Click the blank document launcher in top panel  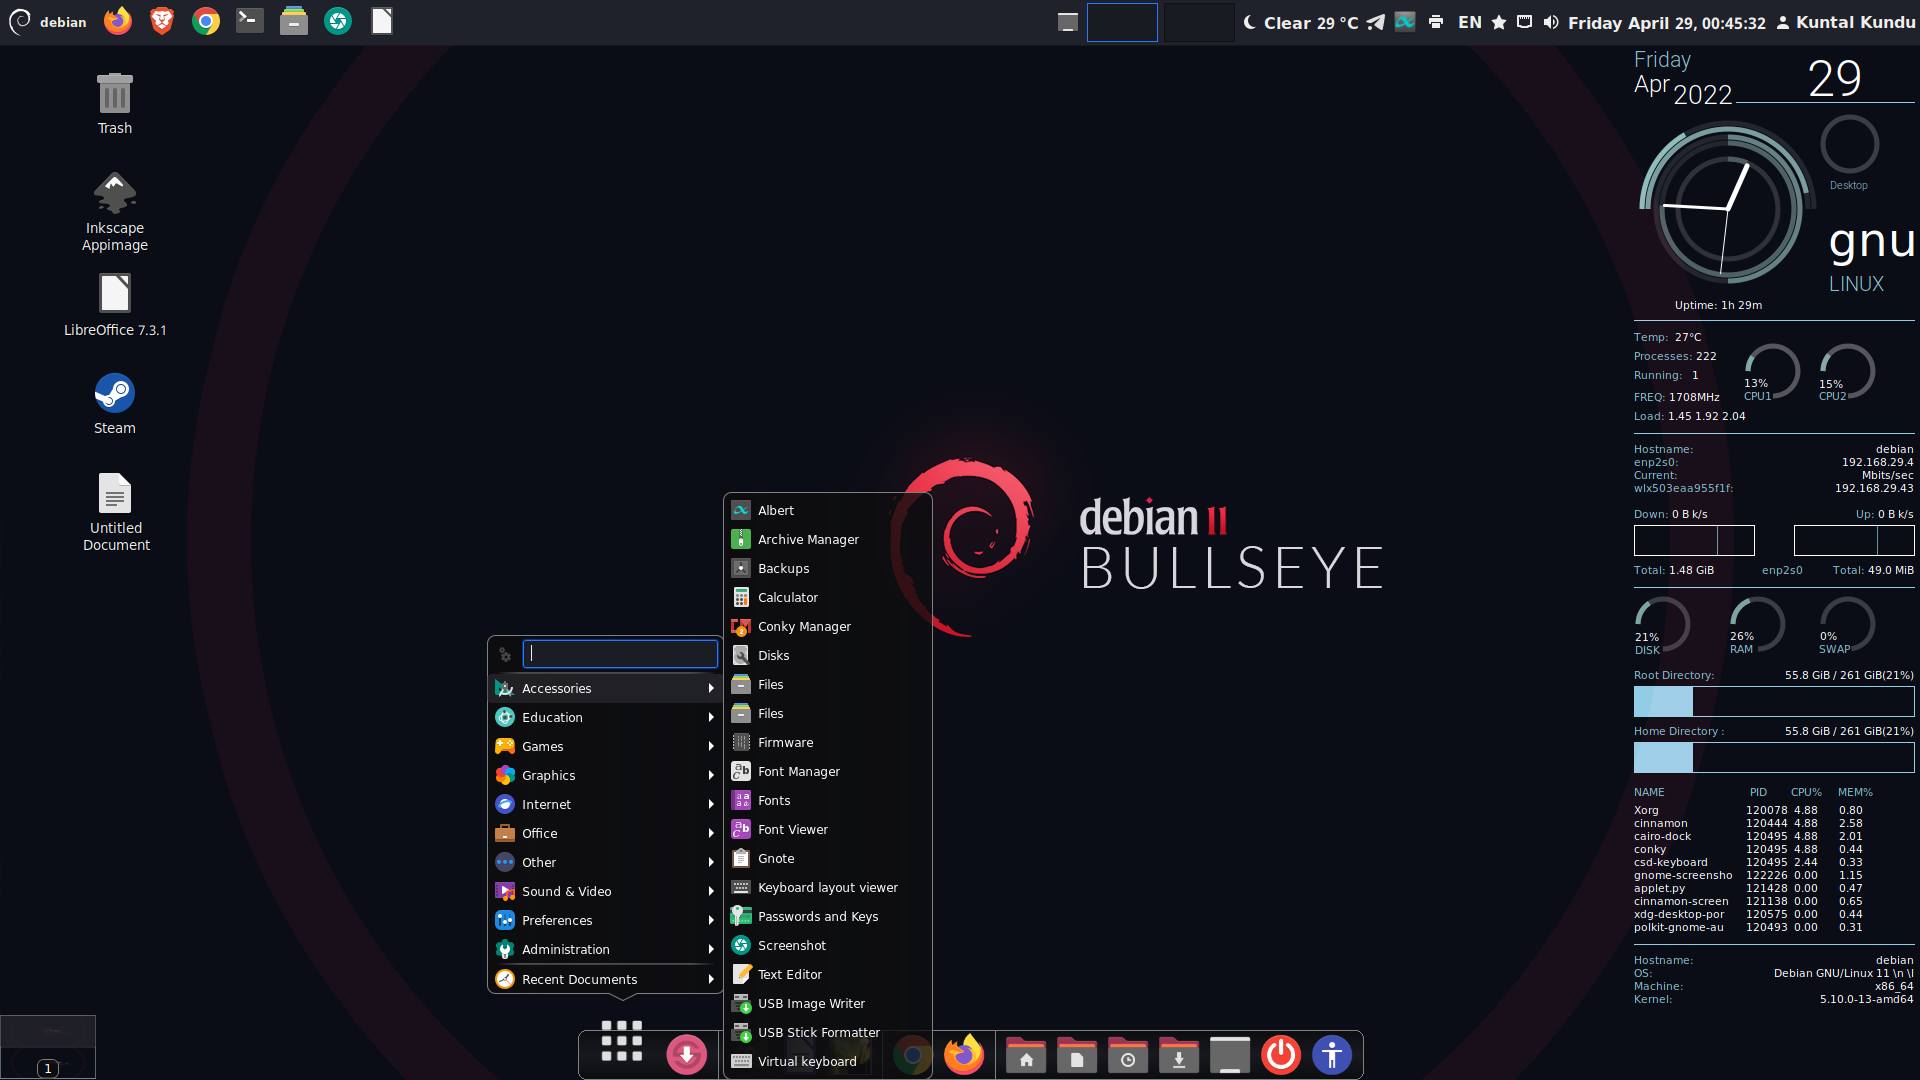tap(382, 21)
